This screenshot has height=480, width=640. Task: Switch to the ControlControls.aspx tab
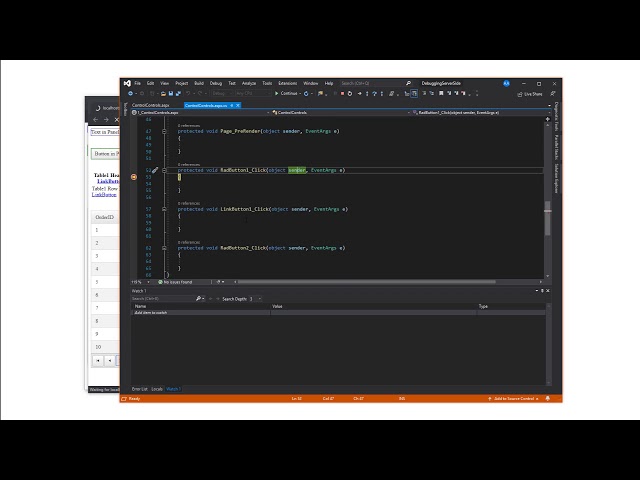coord(150,105)
